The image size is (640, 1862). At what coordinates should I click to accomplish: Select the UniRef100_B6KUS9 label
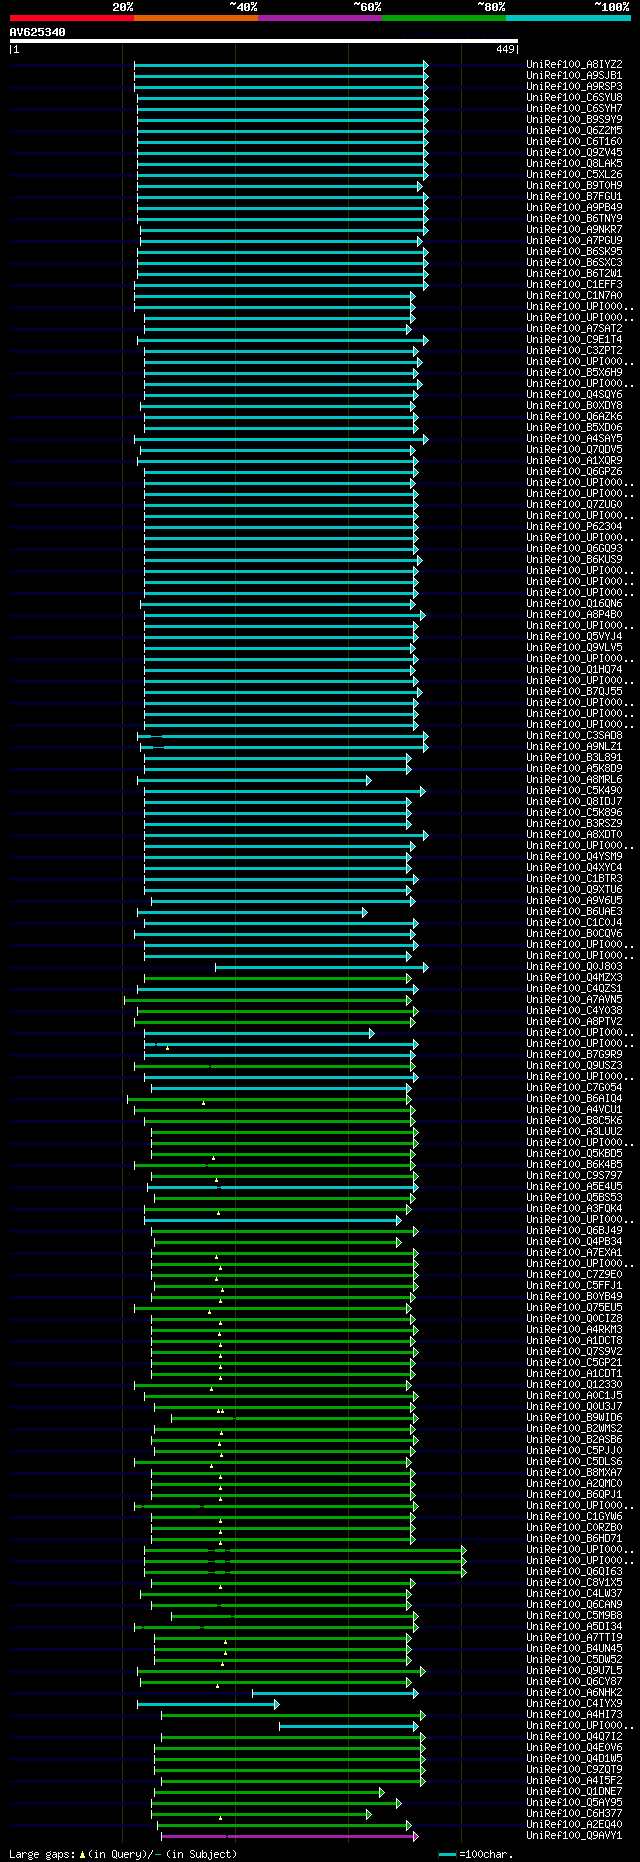click(x=574, y=559)
